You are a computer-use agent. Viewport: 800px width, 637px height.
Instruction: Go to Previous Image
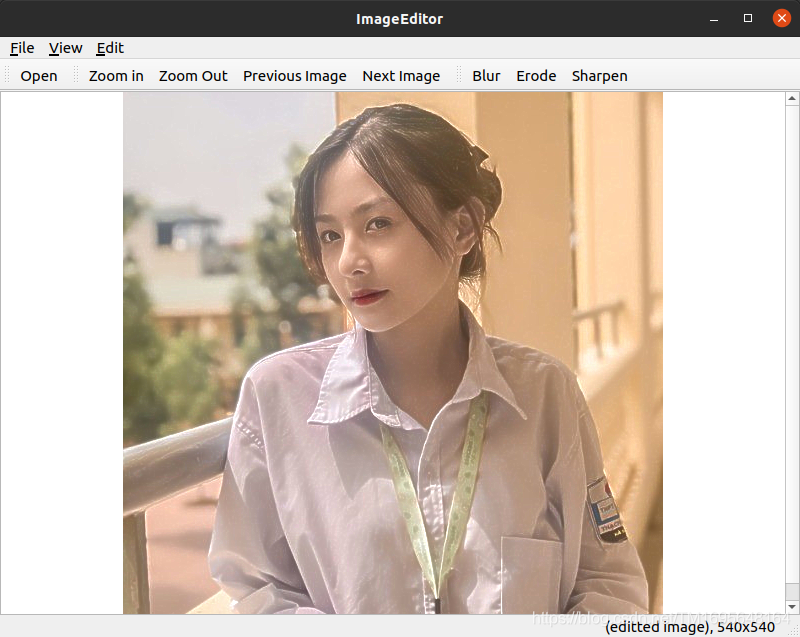pyautogui.click(x=294, y=76)
